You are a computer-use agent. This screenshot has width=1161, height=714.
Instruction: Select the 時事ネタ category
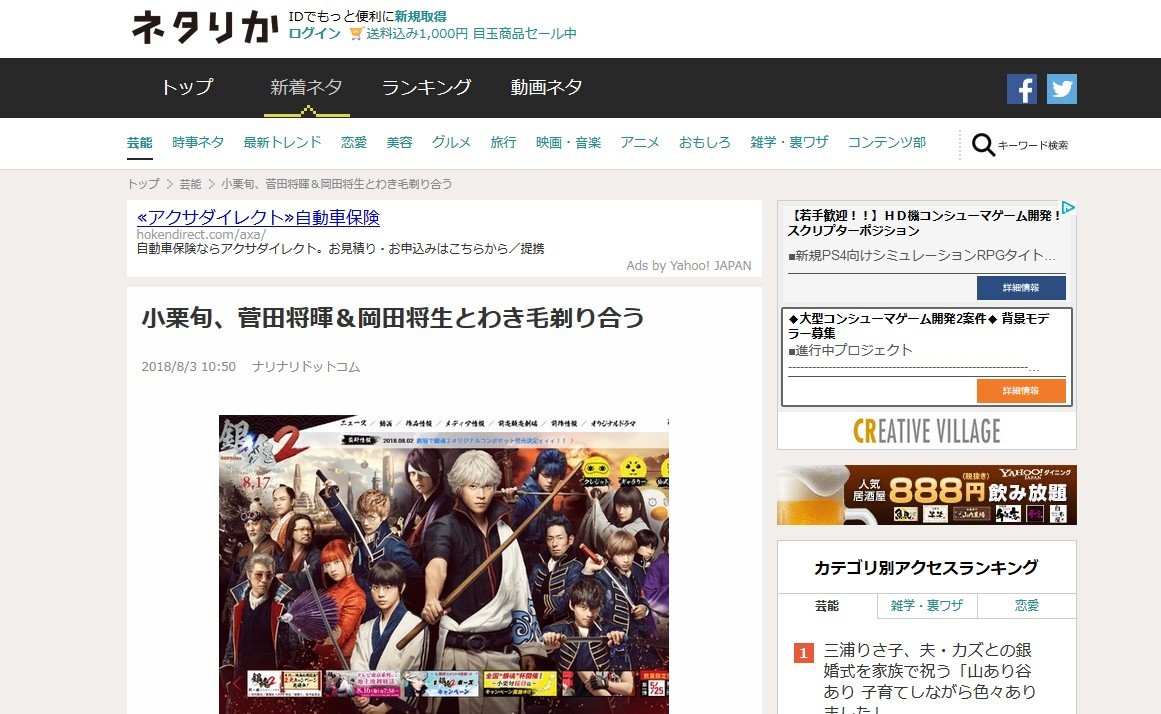coord(198,142)
